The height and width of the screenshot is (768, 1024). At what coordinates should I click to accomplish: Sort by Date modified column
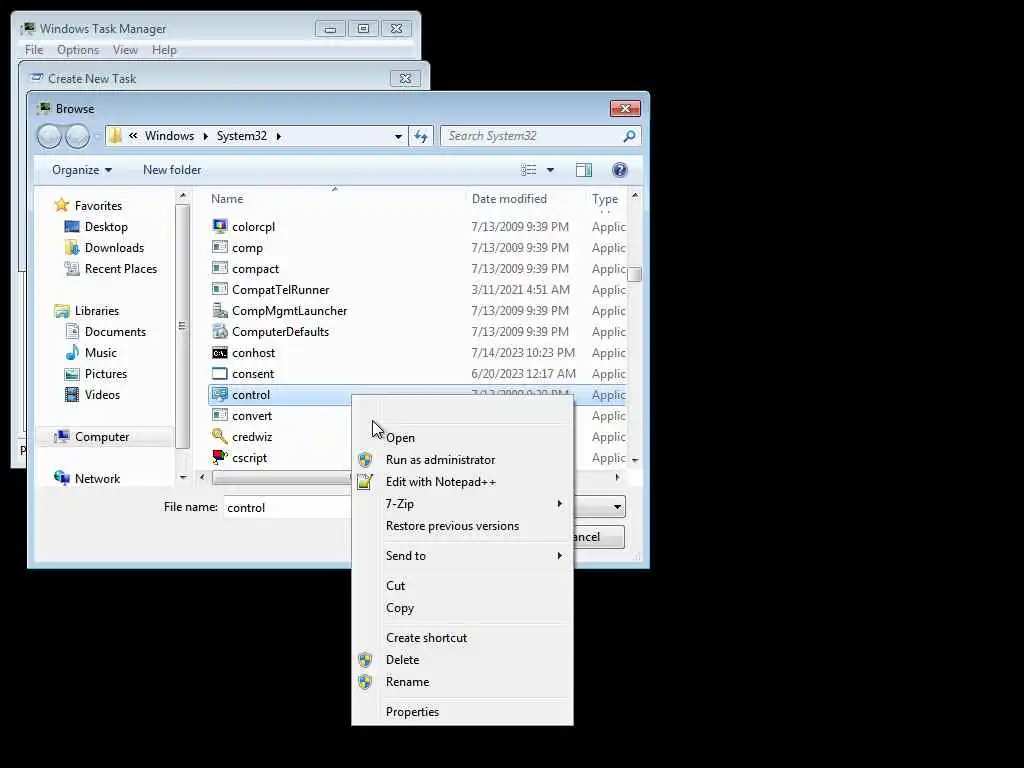(x=509, y=199)
